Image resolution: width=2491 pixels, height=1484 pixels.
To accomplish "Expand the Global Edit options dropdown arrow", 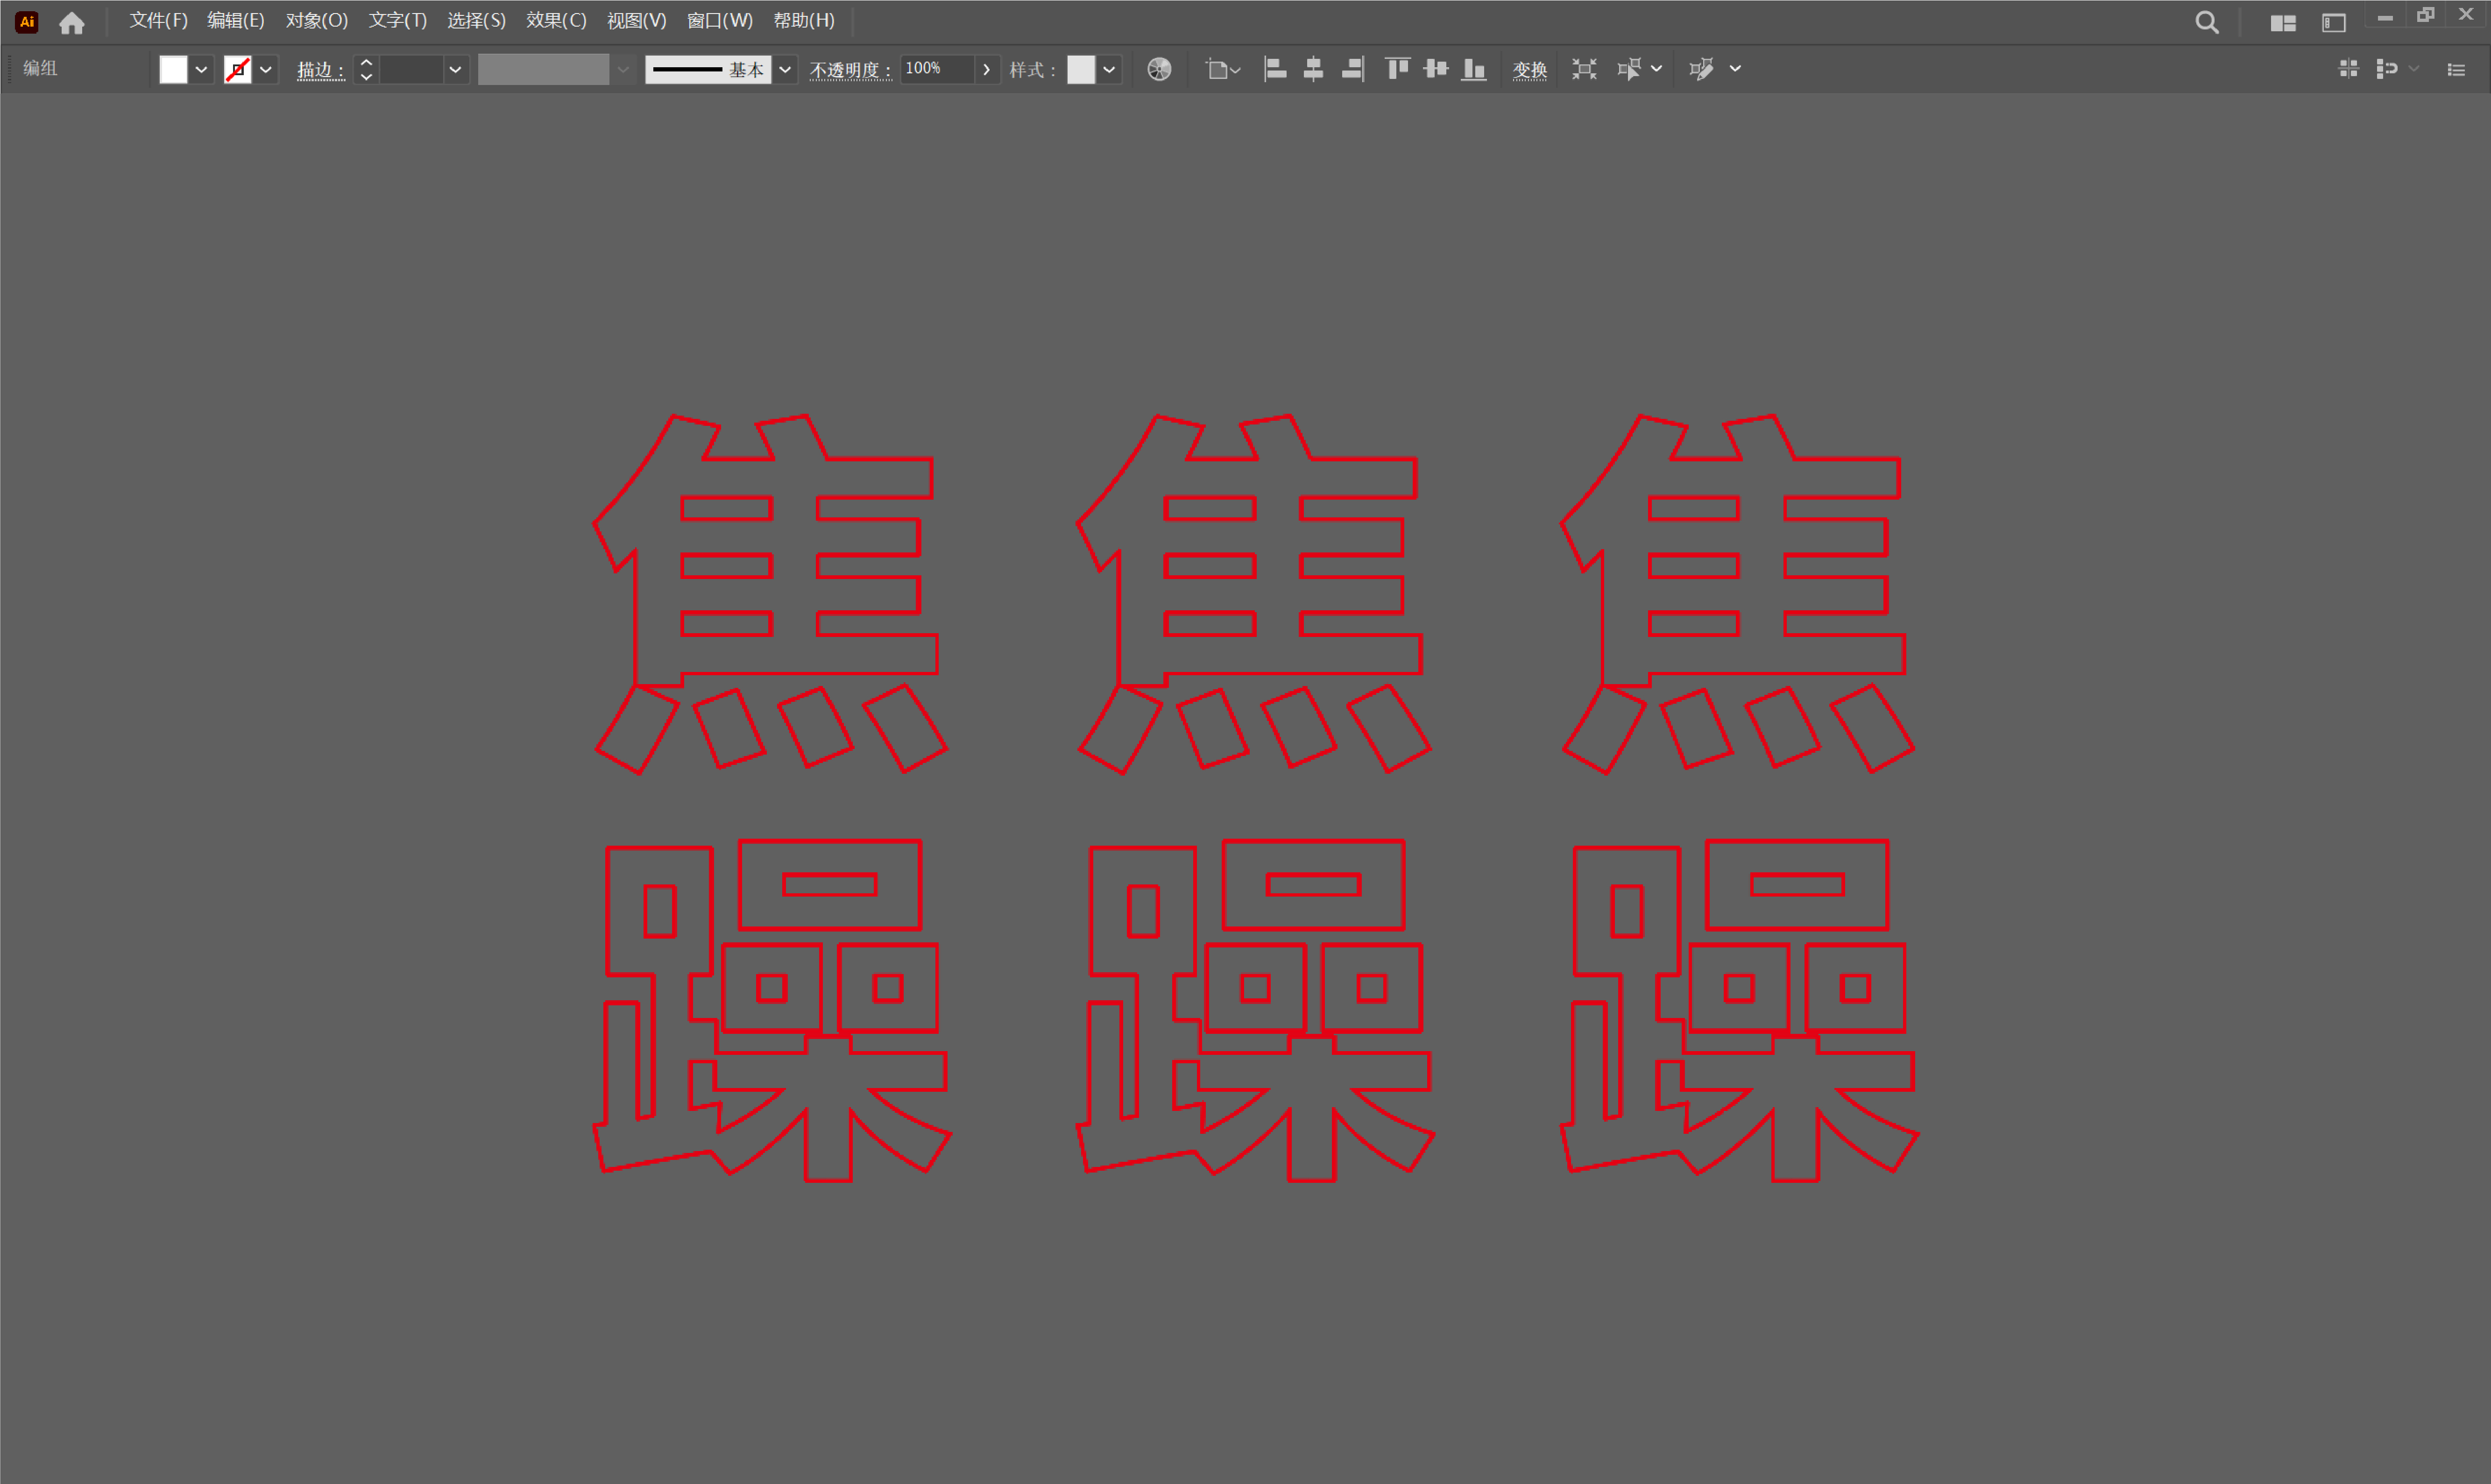I will (x=1735, y=69).
